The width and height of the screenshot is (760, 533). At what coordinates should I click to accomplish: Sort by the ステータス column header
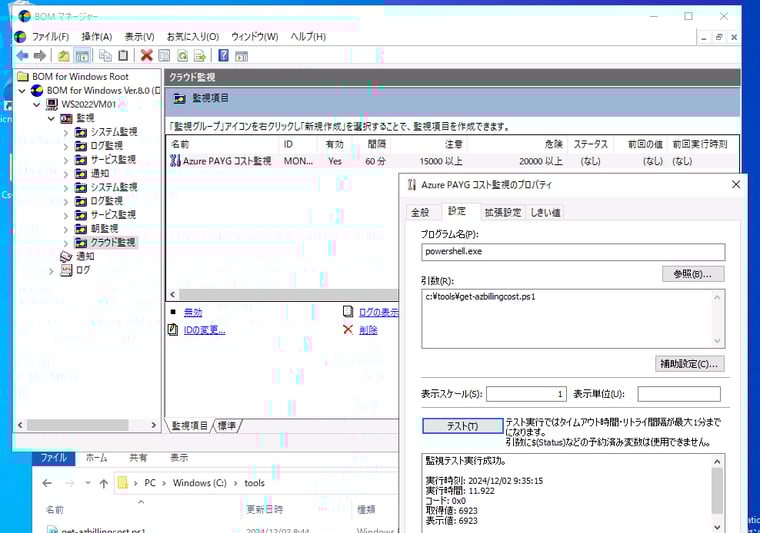click(x=590, y=144)
